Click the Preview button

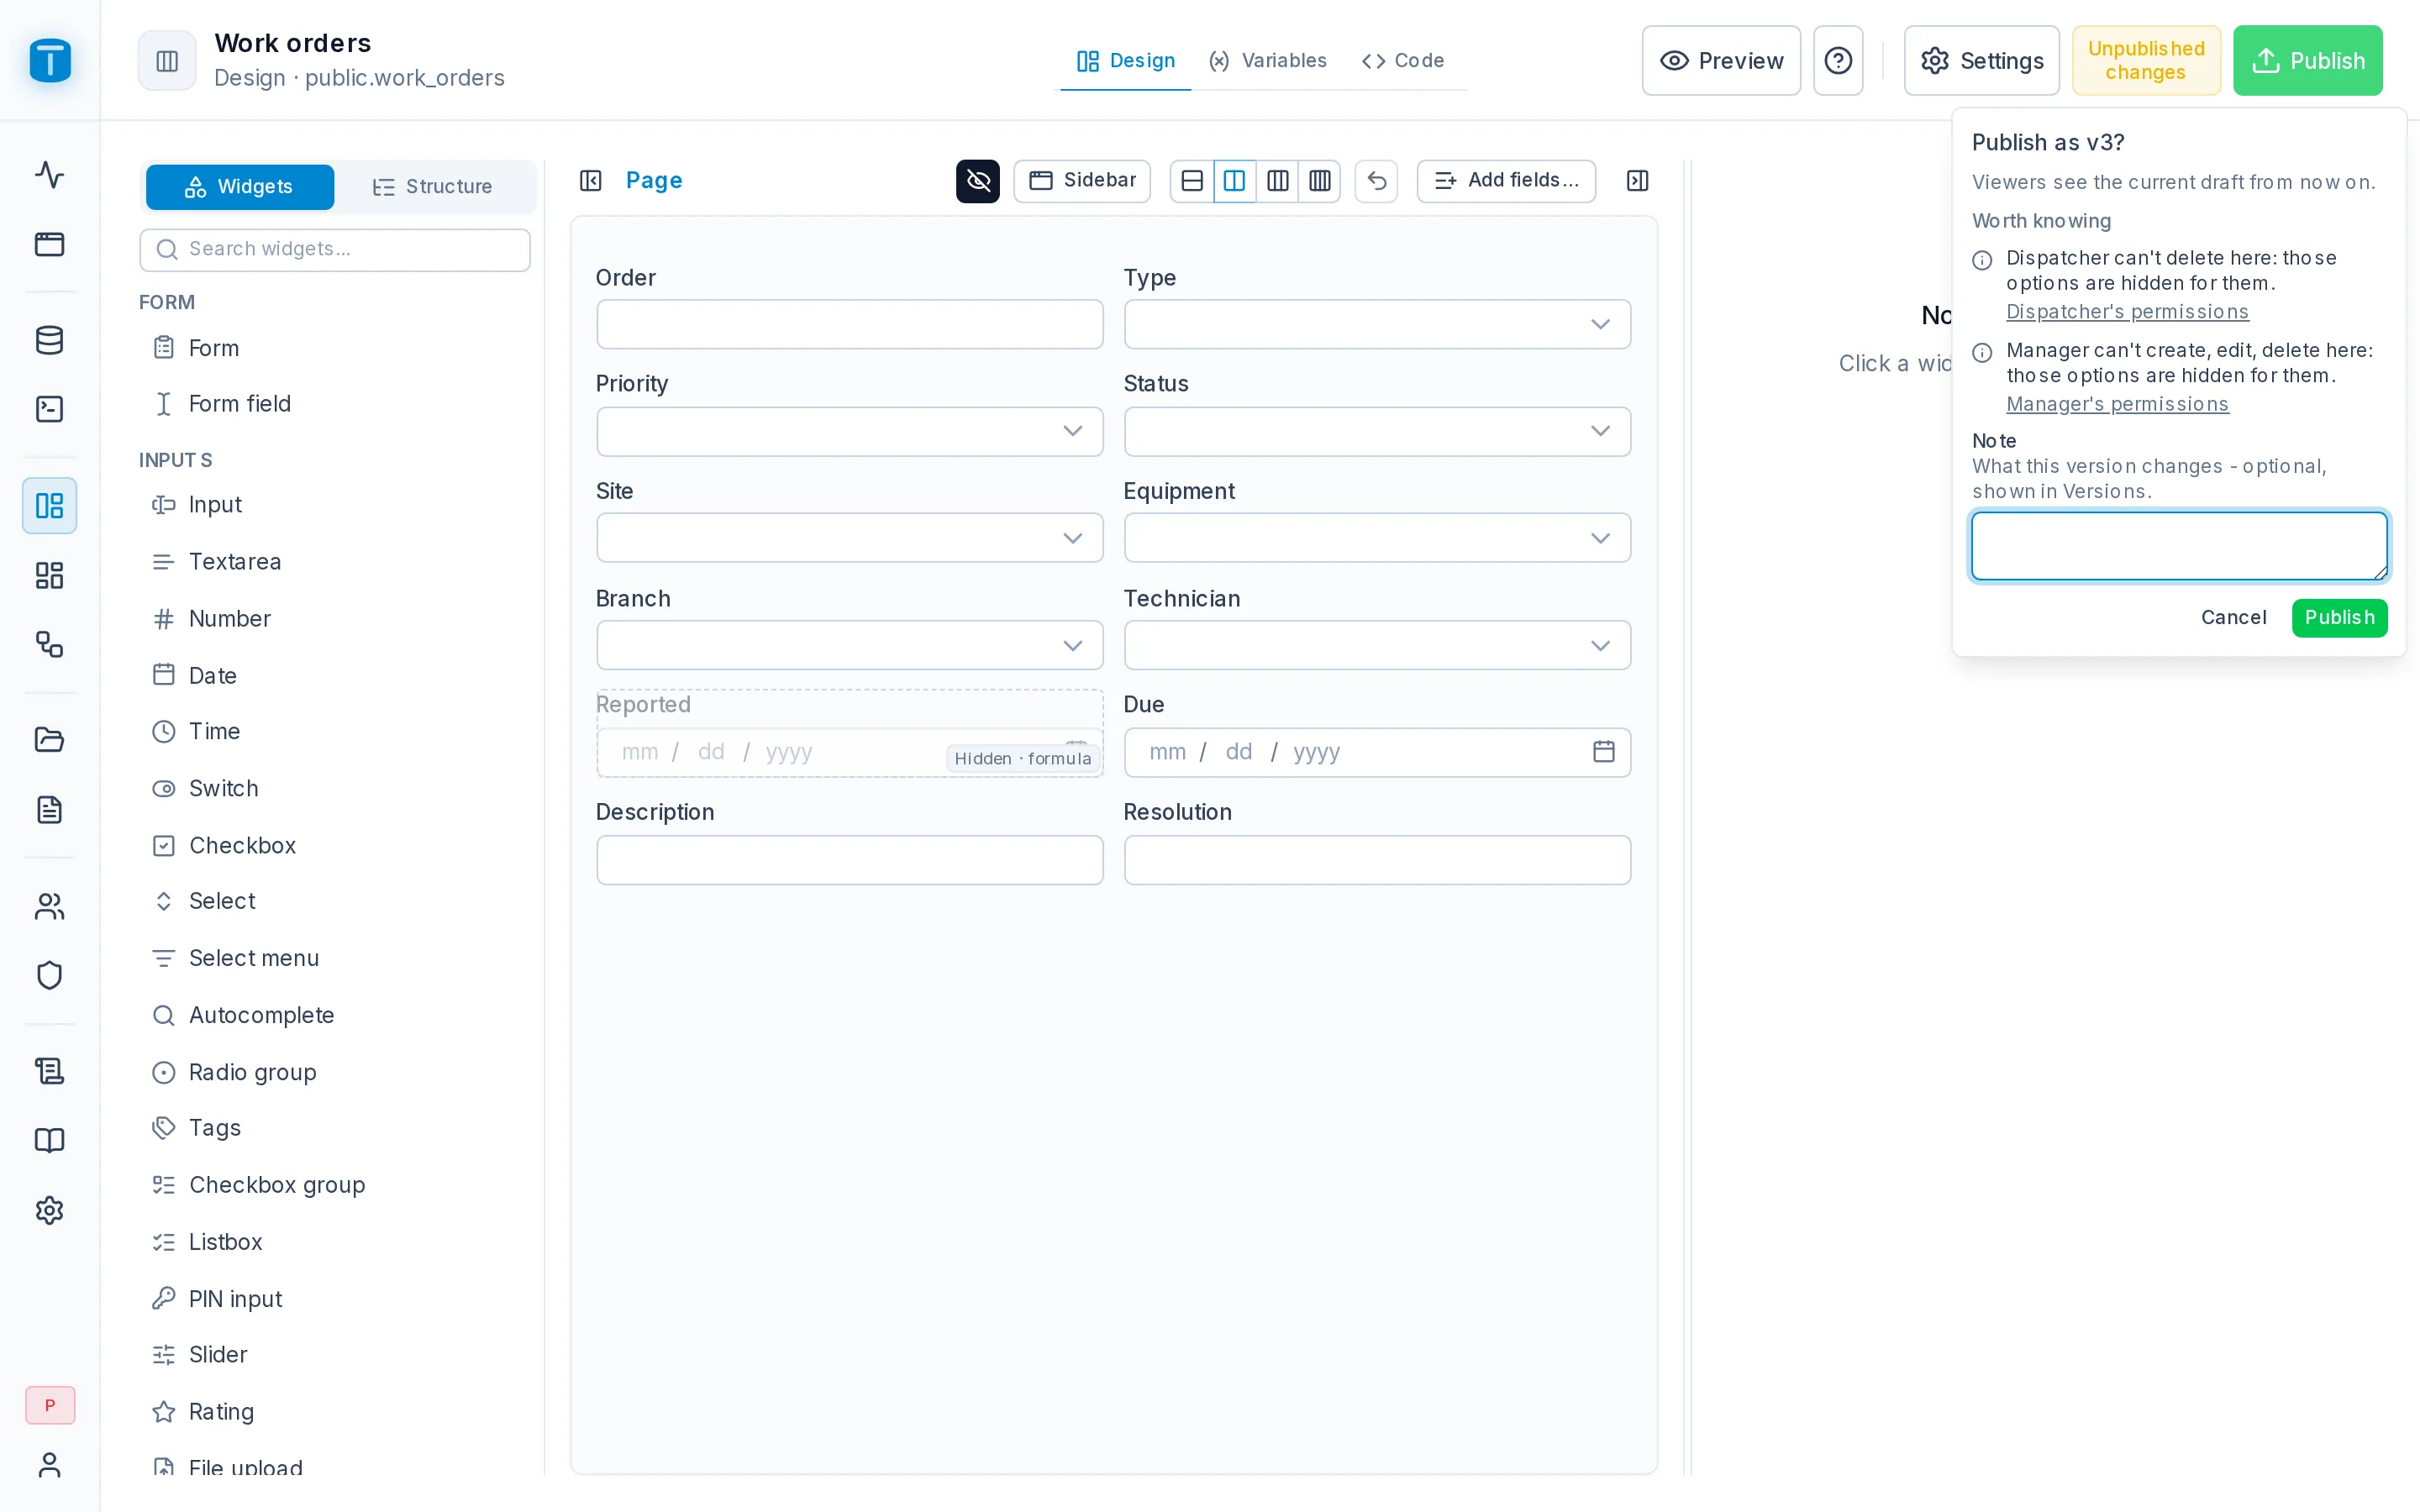1721,61
